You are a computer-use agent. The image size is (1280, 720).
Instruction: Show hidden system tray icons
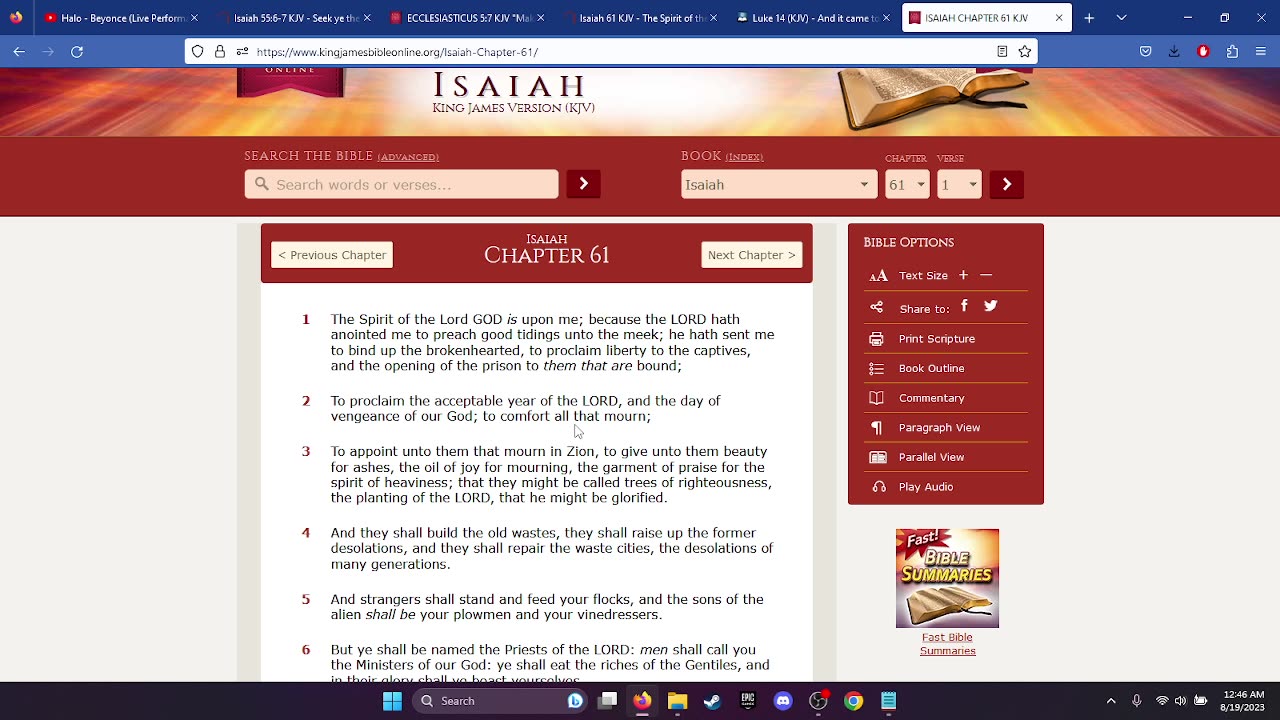click(x=1110, y=701)
